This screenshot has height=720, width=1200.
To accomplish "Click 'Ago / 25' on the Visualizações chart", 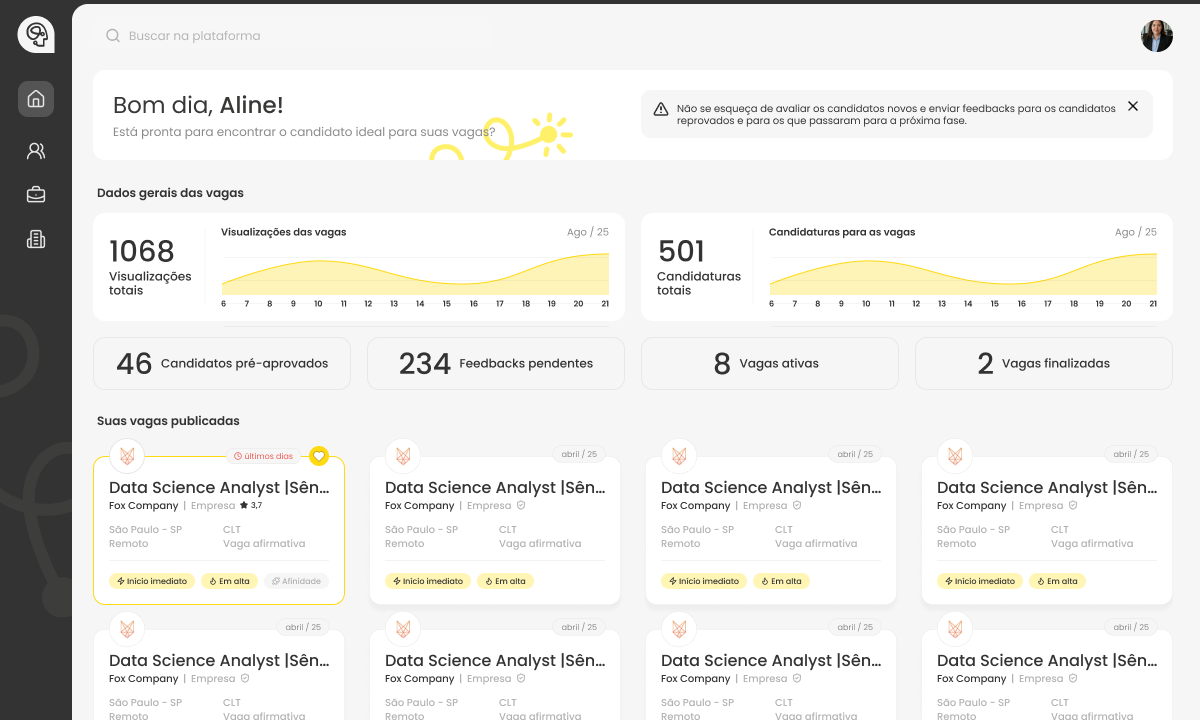I will pyautogui.click(x=588, y=232).
